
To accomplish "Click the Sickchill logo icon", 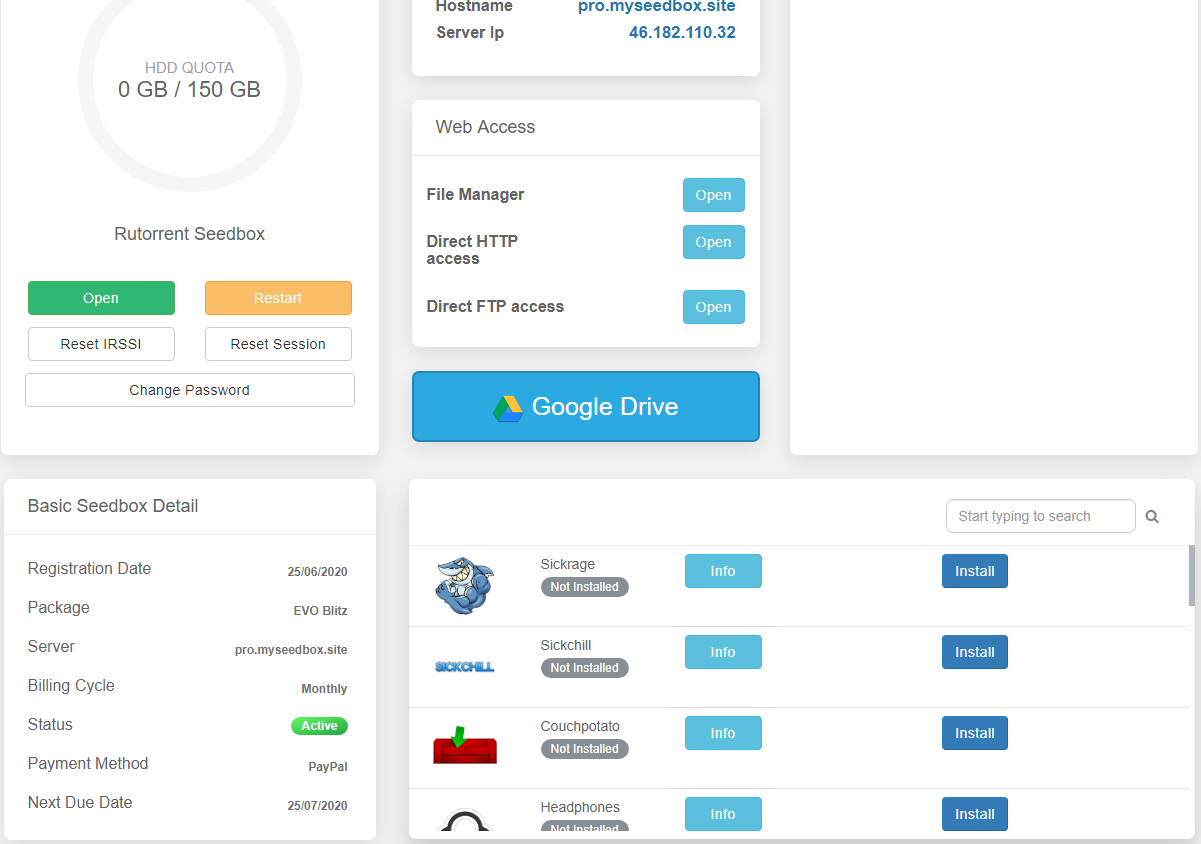I will pos(465,667).
